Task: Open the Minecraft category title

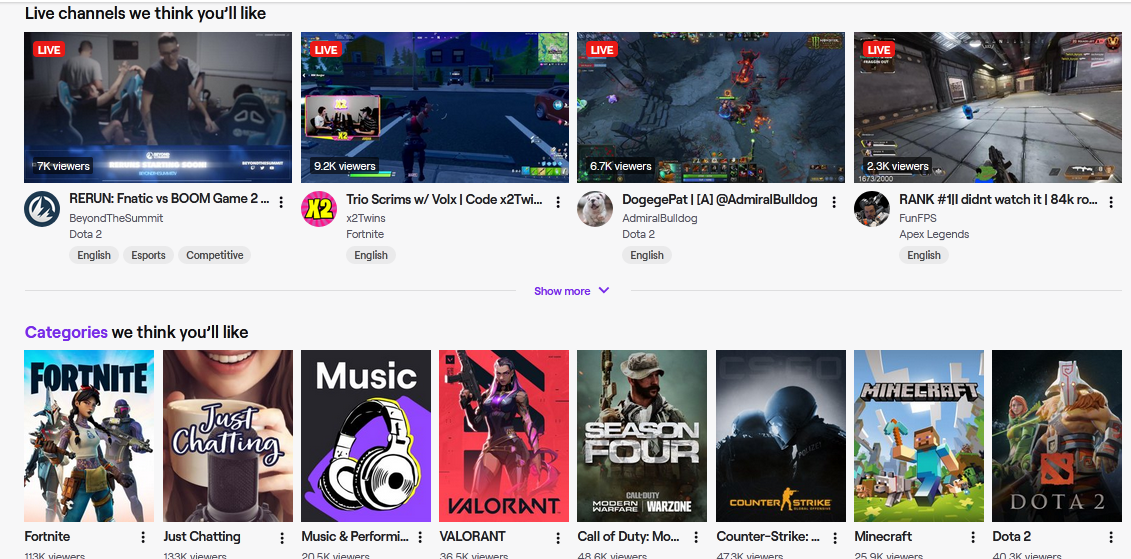Action: click(883, 537)
